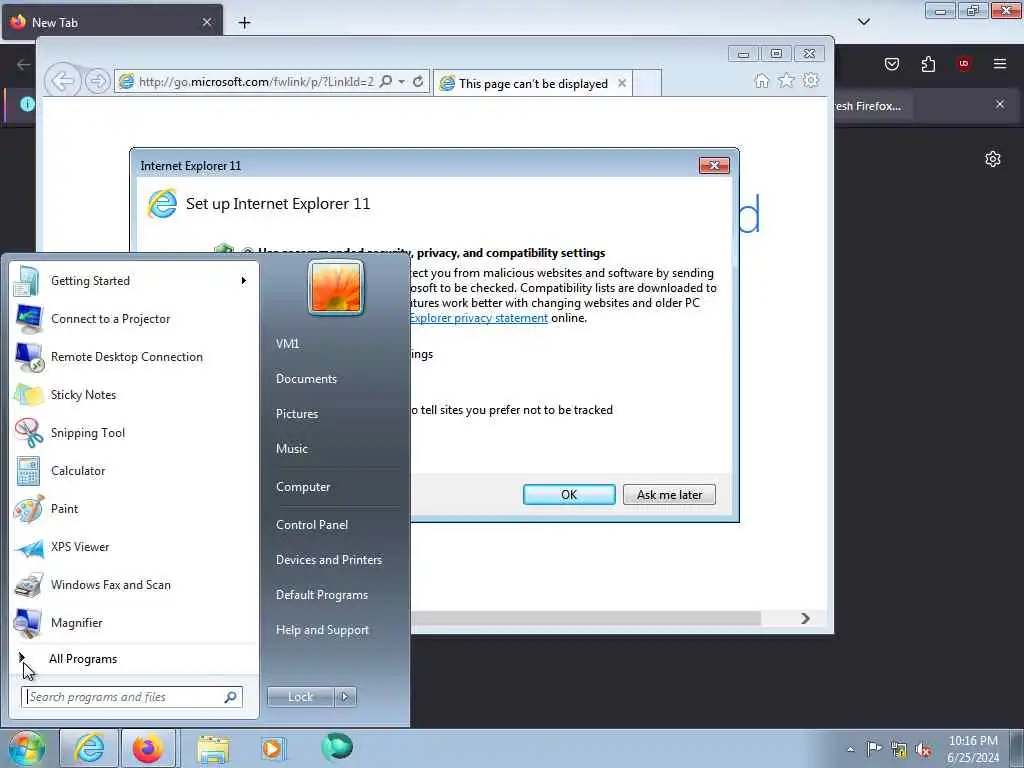Click Internet Explorer taskbar icon
Image resolution: width=1024 pixels, height=768 pixels.
coord(89,748)
